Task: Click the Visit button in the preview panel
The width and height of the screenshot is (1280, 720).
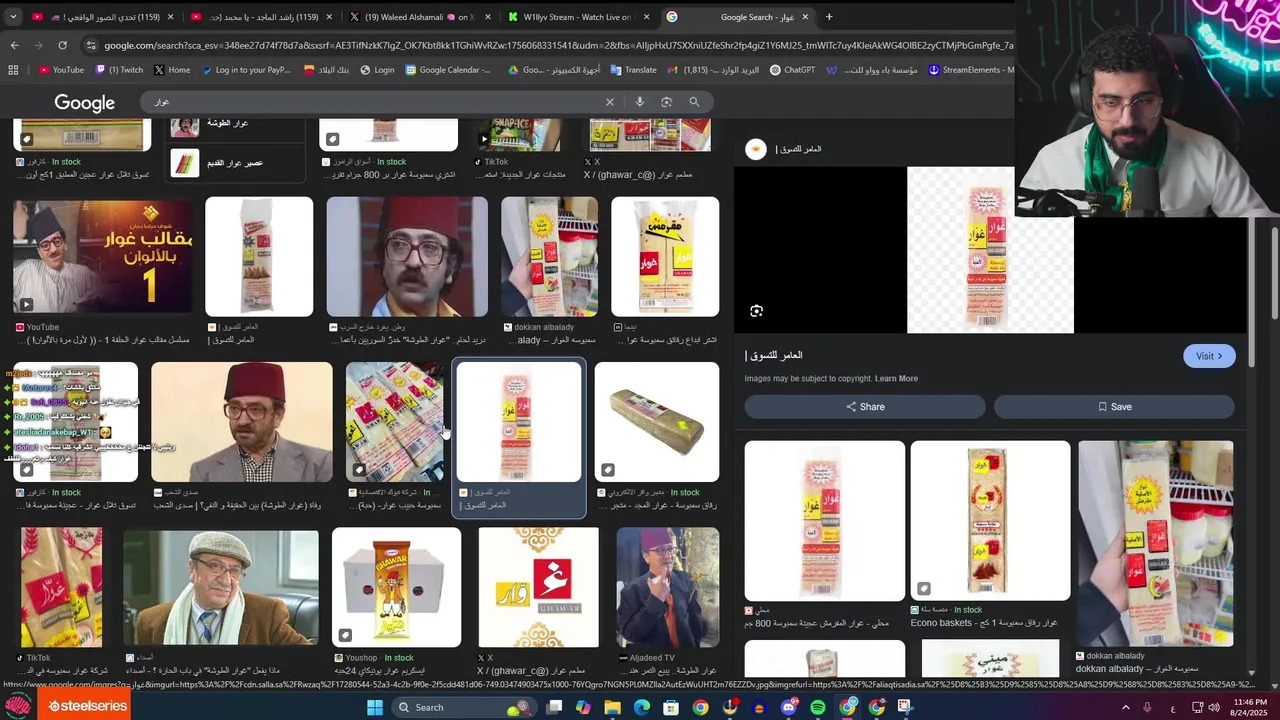Action: (x=1209, y=356)
